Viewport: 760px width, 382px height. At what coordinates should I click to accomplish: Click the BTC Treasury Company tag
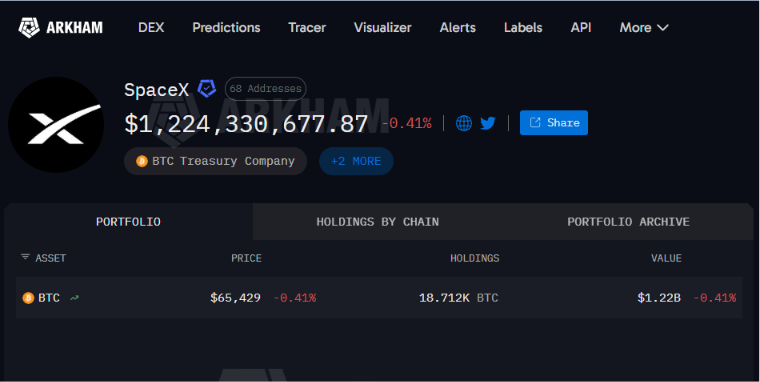point(215,161)
